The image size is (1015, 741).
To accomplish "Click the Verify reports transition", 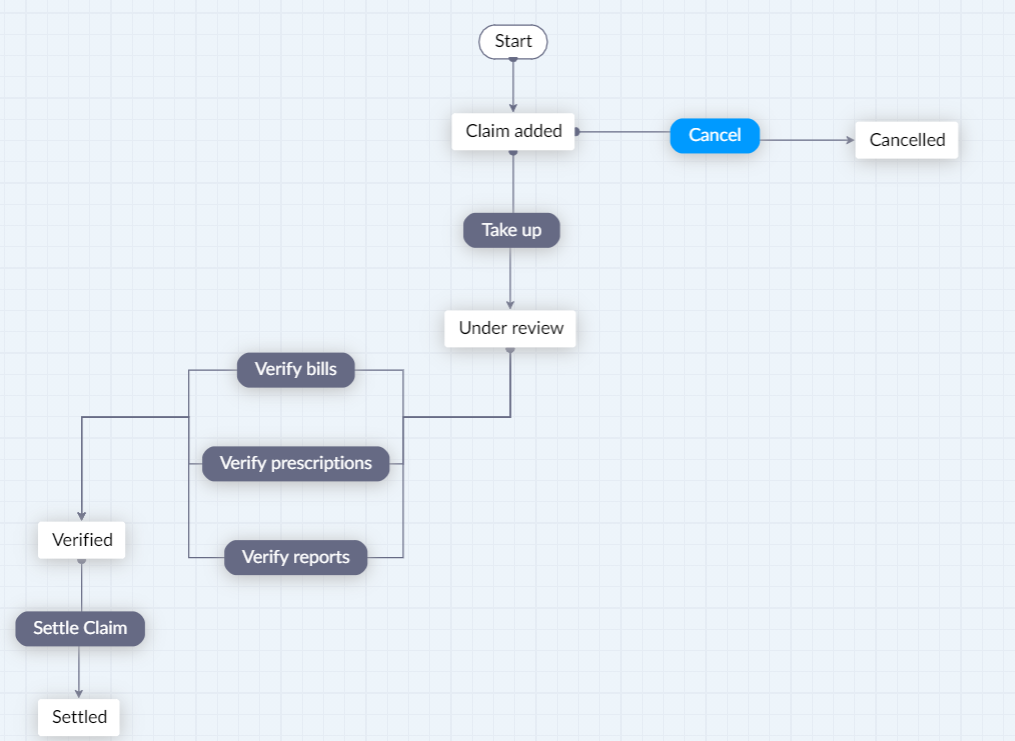I will 295,557.
